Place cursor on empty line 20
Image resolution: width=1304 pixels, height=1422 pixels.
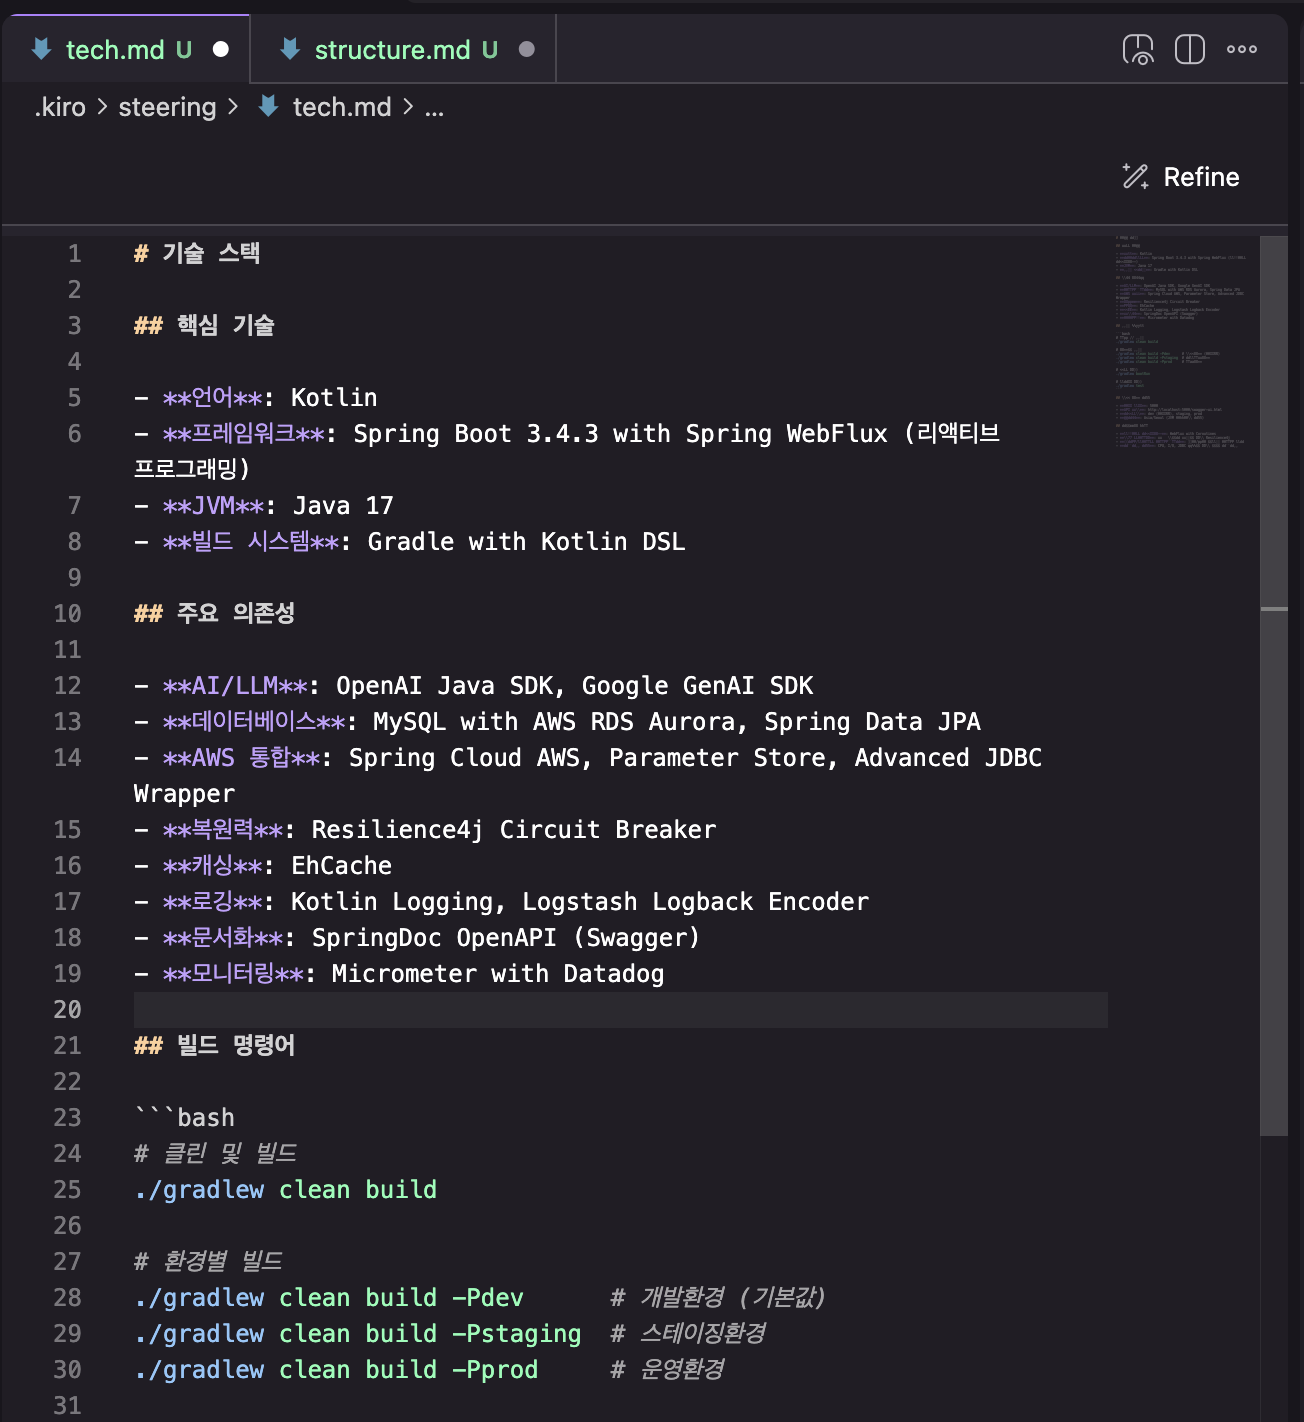(620, 1009)
